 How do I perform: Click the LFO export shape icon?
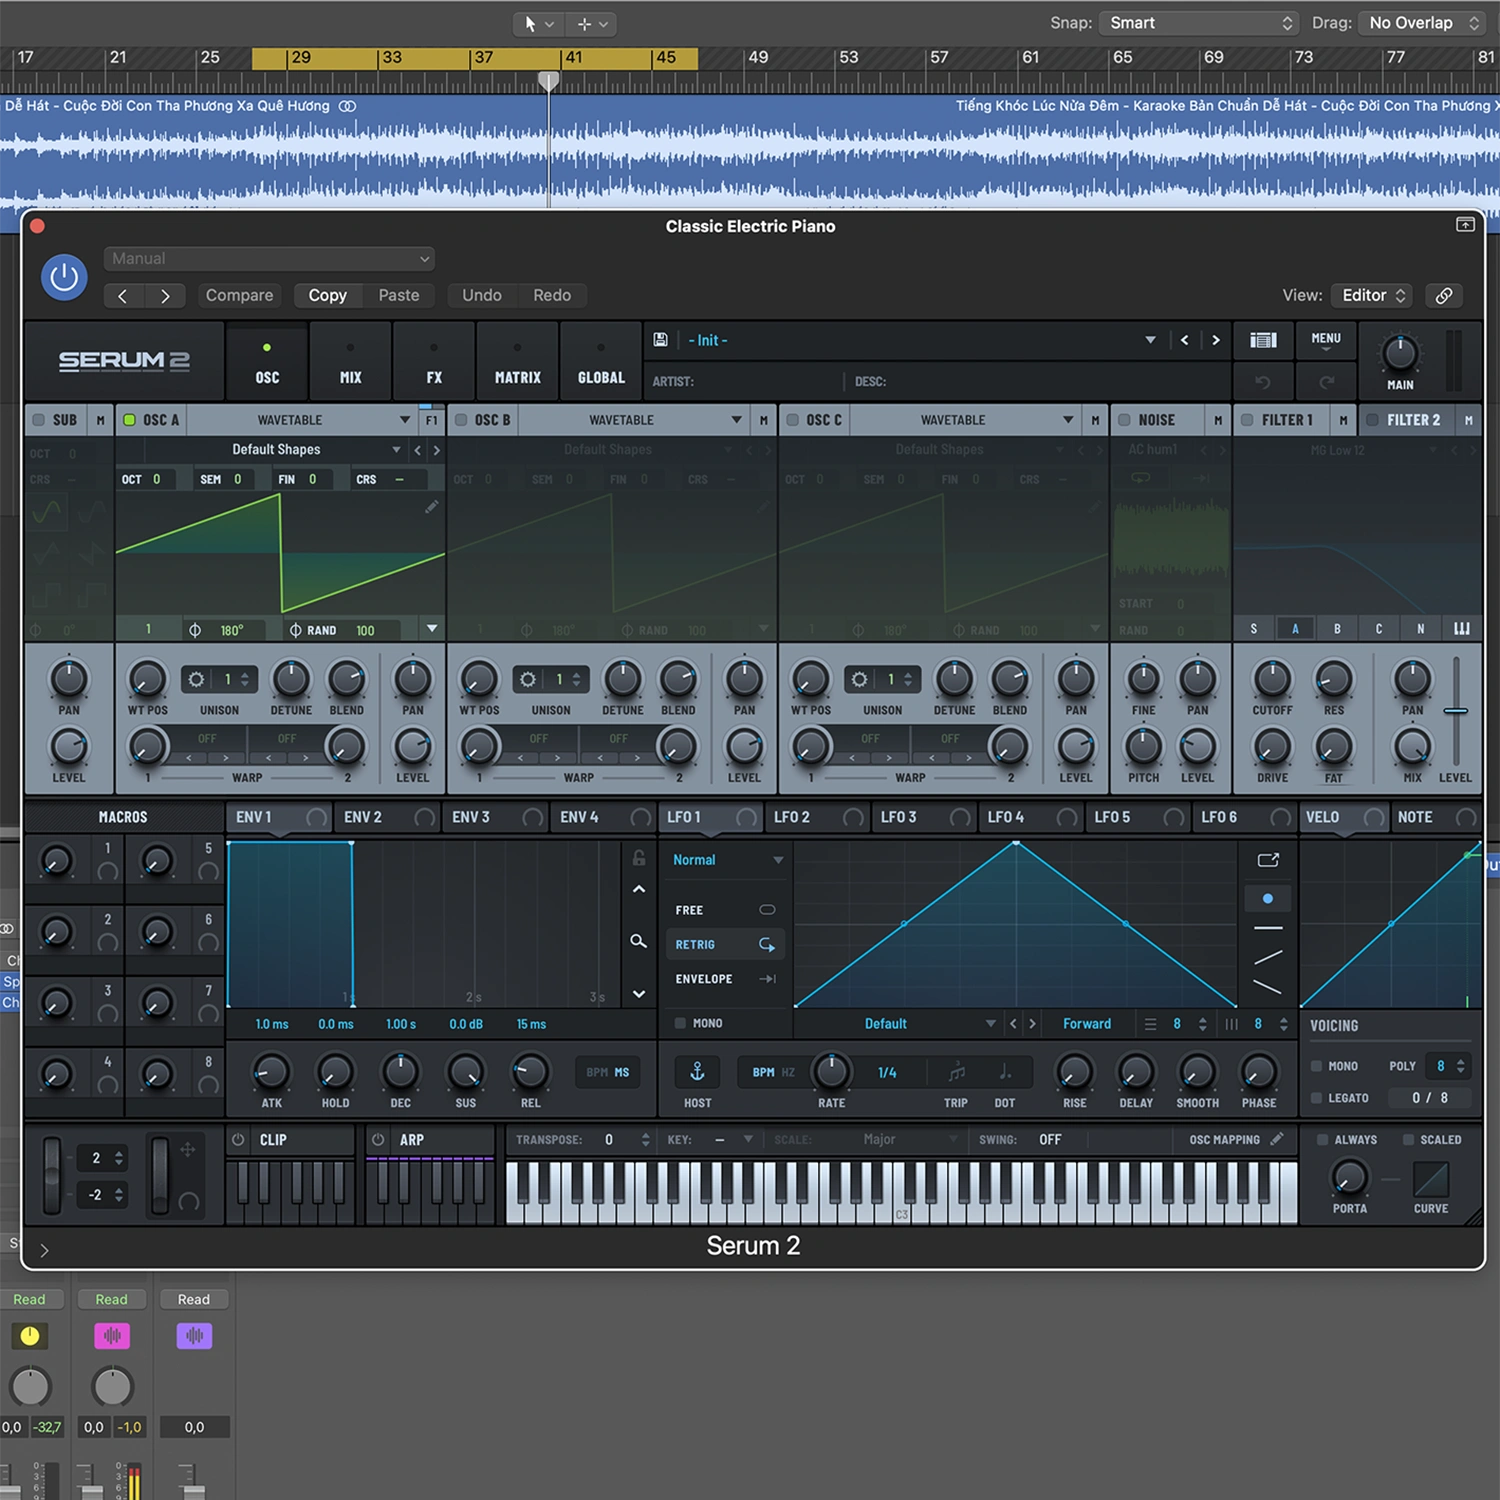[x=1268, y=860]
